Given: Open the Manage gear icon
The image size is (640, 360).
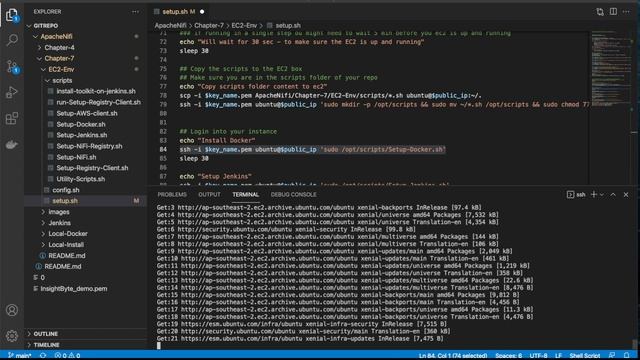Looking at the screenshot, I should click(x=12, y=336).
